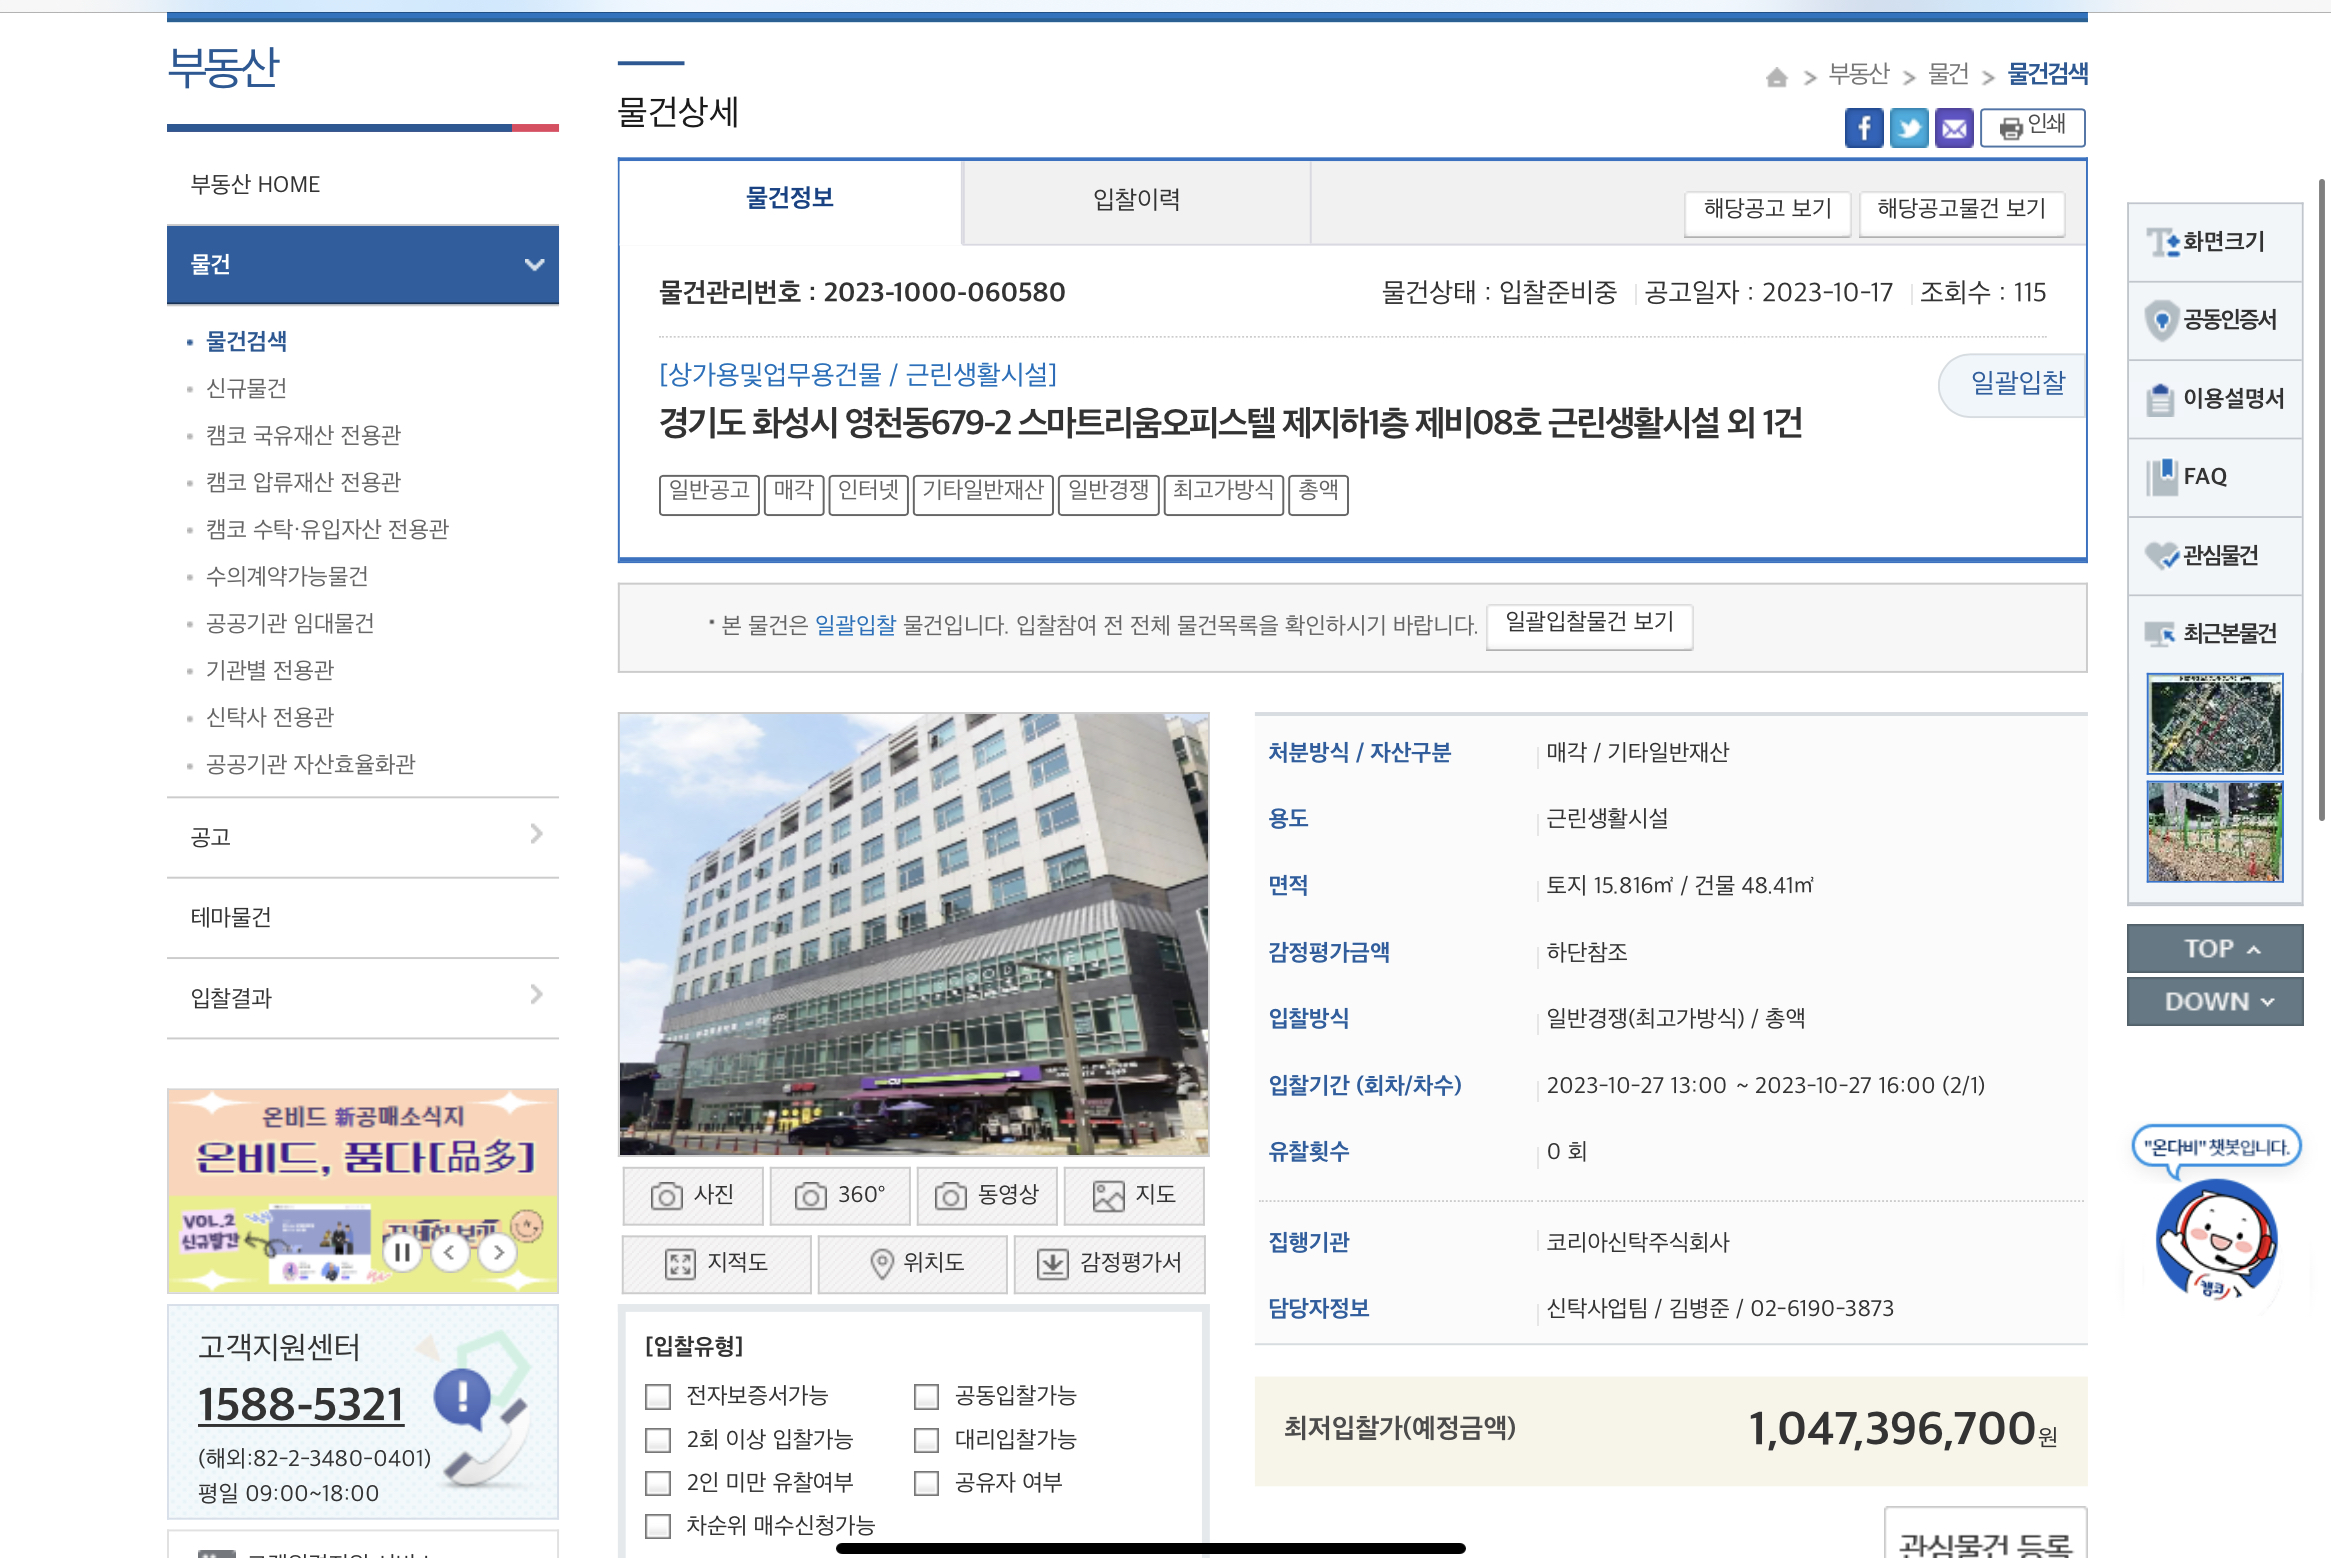Enable the 대리입찰가능 checkbox
Viewport: 2331px width, 1558px height.
point(927,1440)
